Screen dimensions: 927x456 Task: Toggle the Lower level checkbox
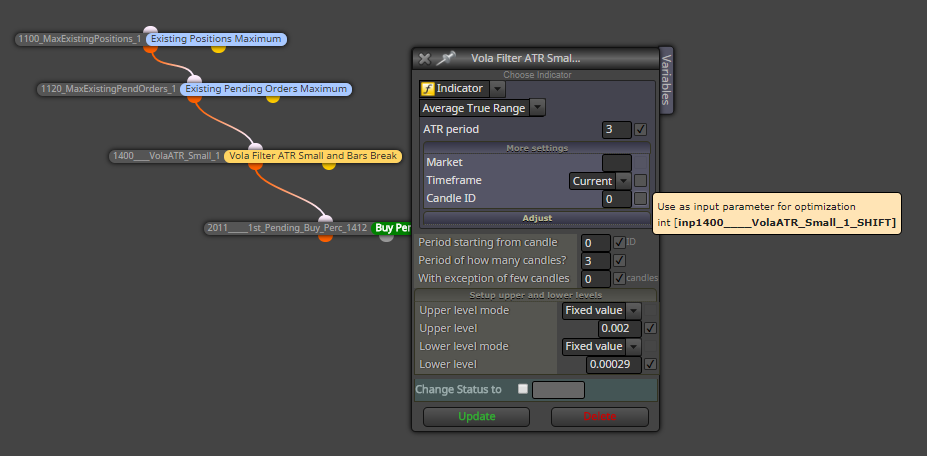(x=650, y=364)
